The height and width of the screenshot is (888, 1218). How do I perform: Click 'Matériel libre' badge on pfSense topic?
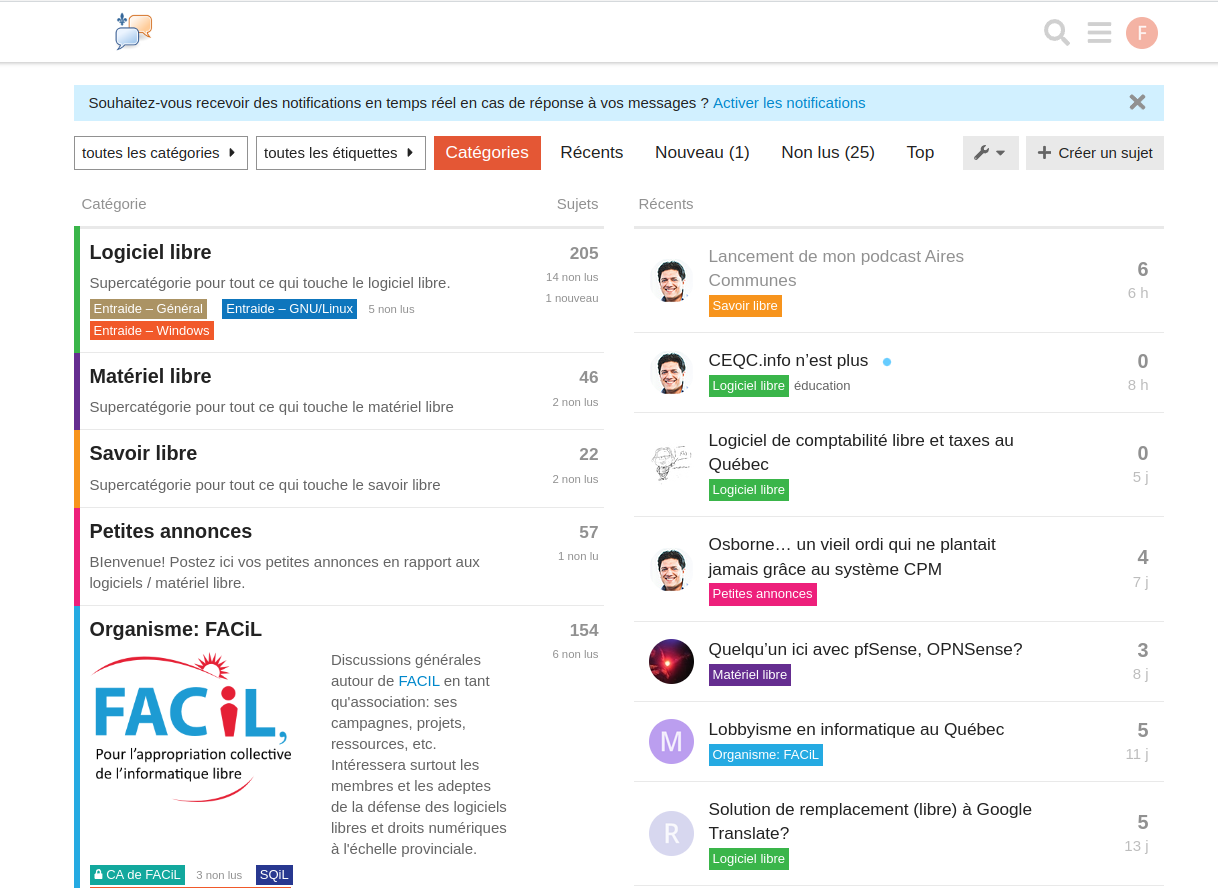pos(750,675)
